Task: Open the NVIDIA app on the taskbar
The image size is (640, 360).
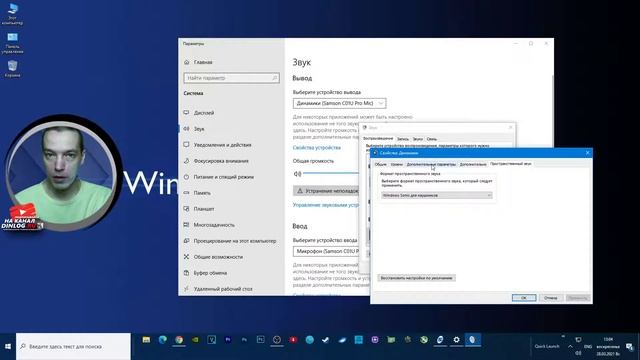Action: [x=195, y=340]
